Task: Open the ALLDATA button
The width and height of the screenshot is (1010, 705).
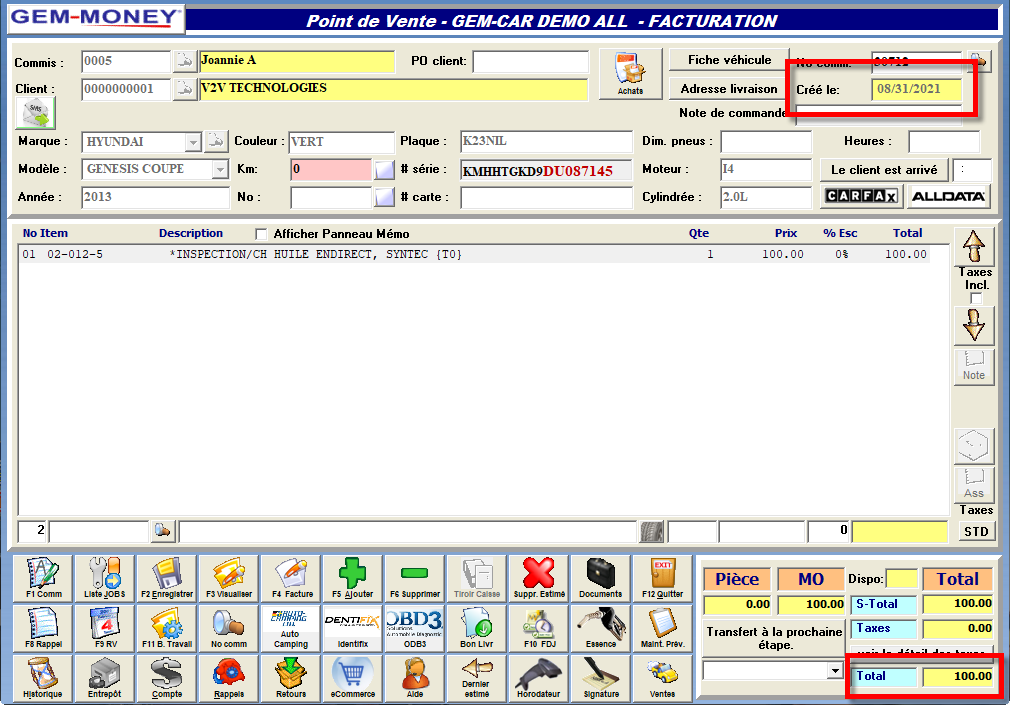Action: tap(949, 196)
